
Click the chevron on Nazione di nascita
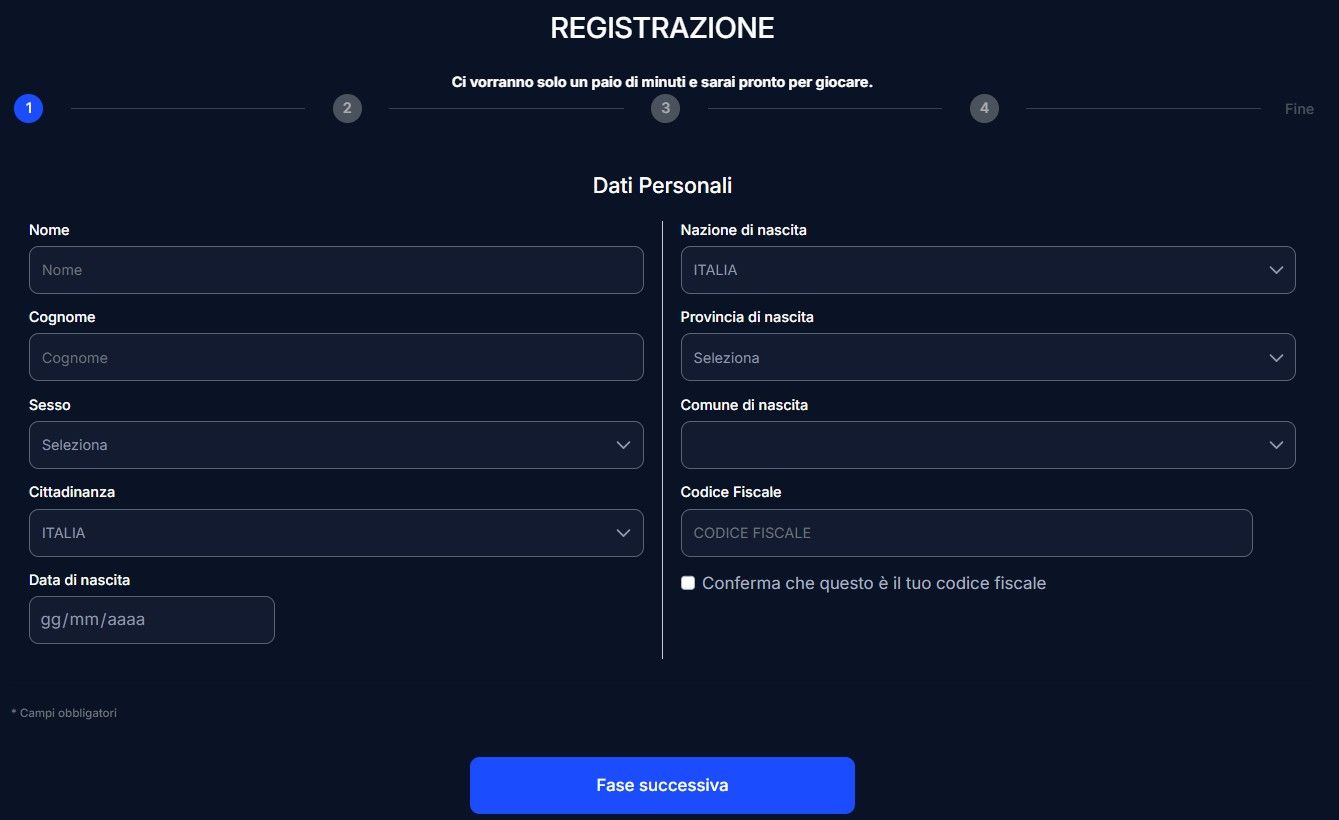click(x=1276, y=270)
